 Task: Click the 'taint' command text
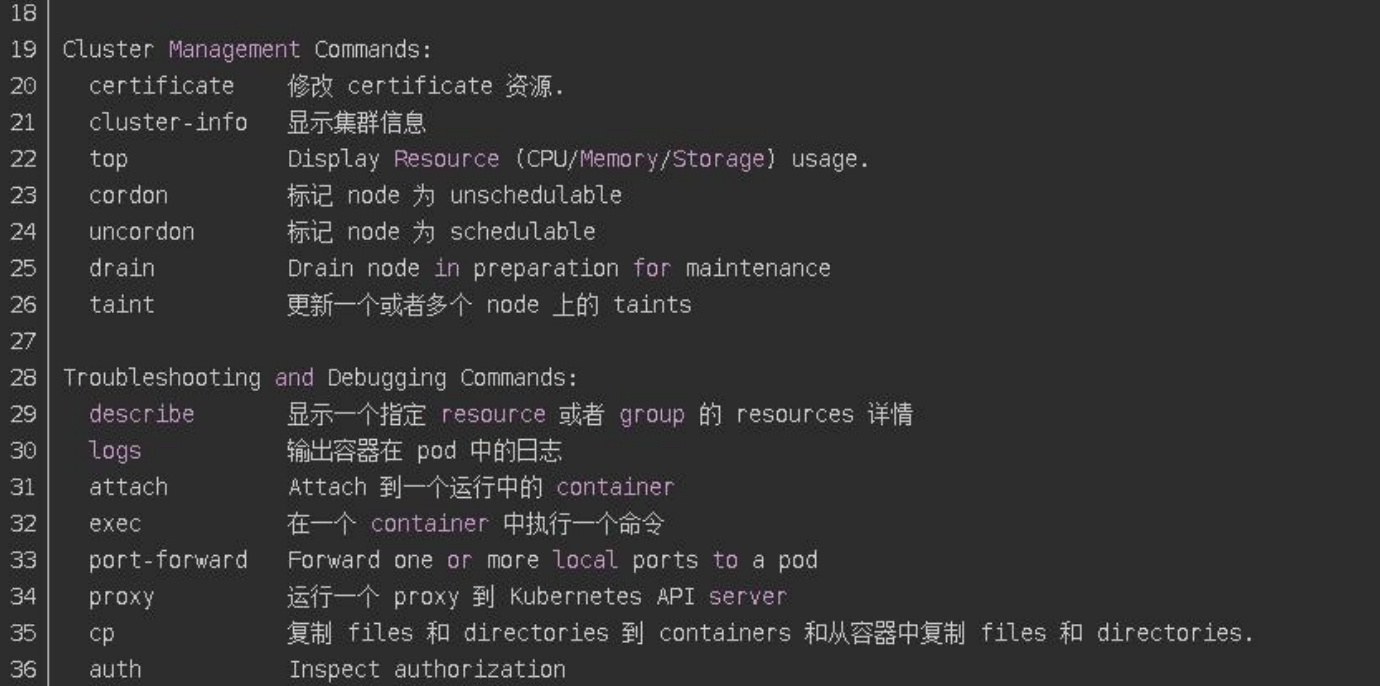coord(121,305)
